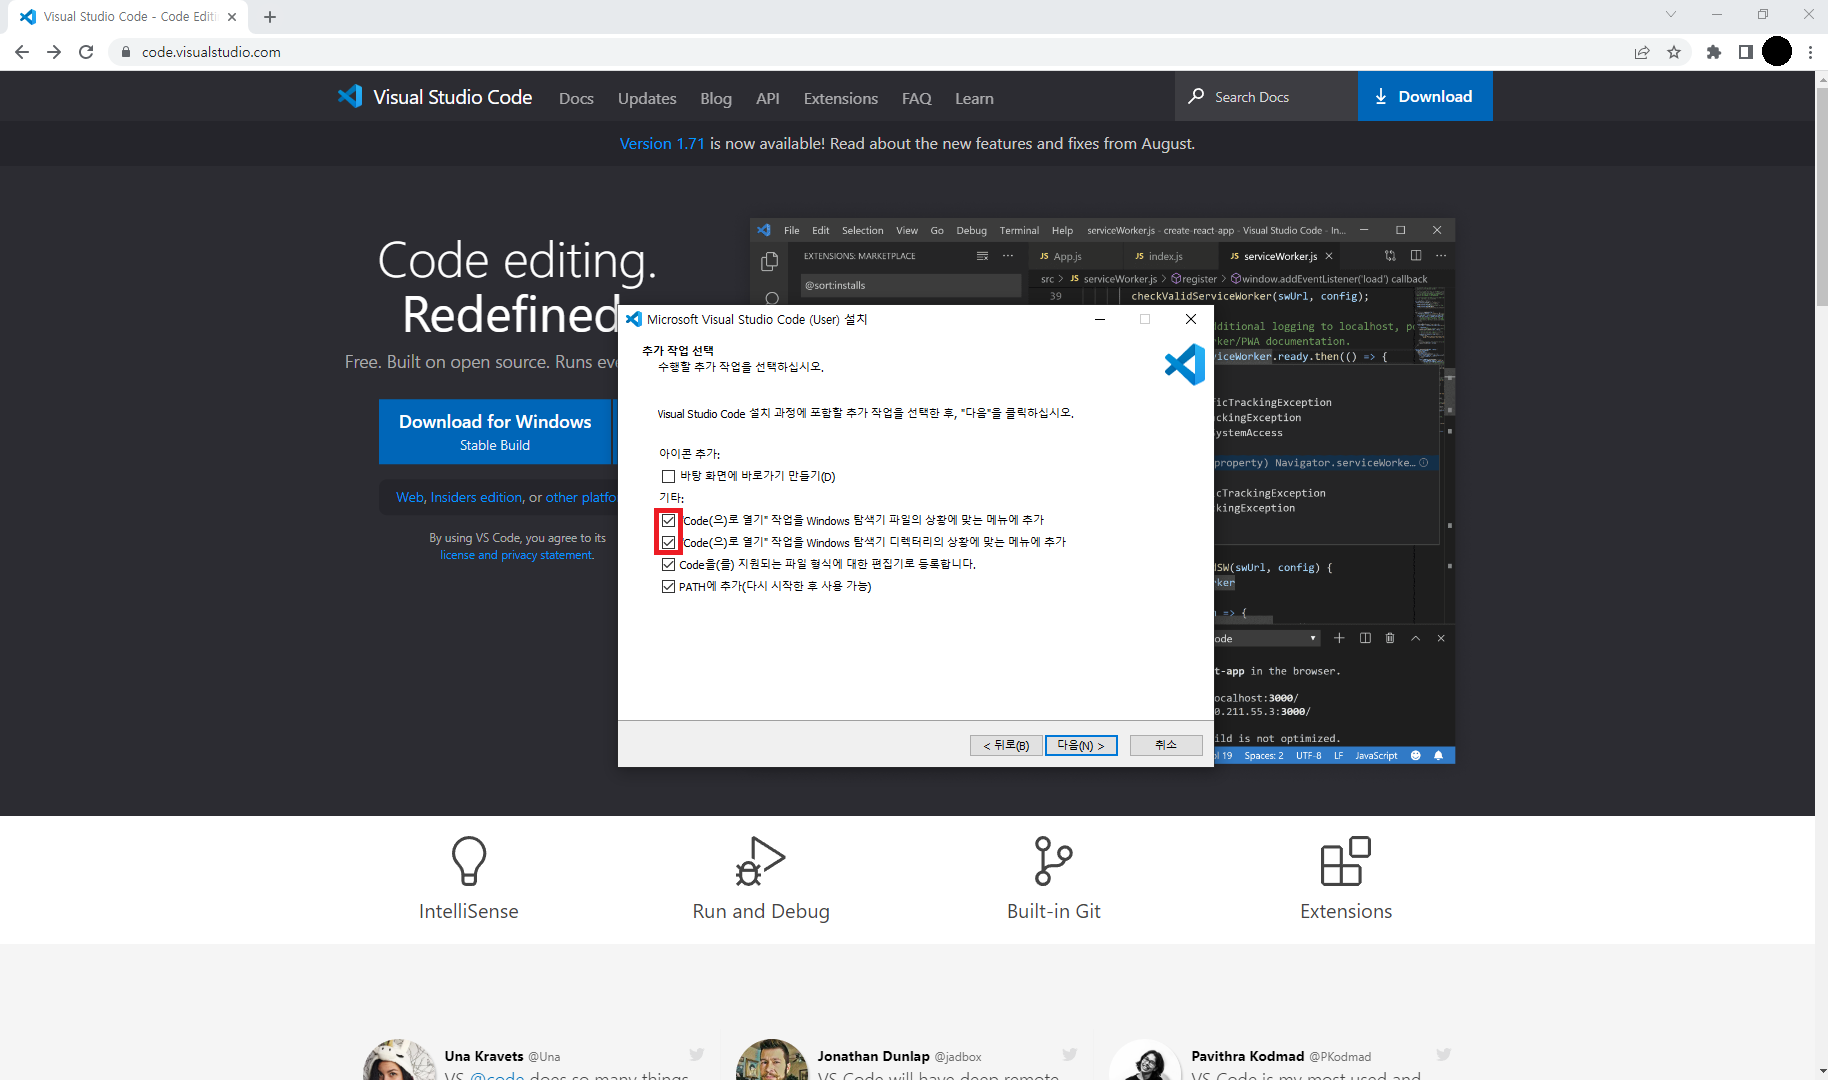
Task: Open the license and privacy statement link
Action: (517, 555)
